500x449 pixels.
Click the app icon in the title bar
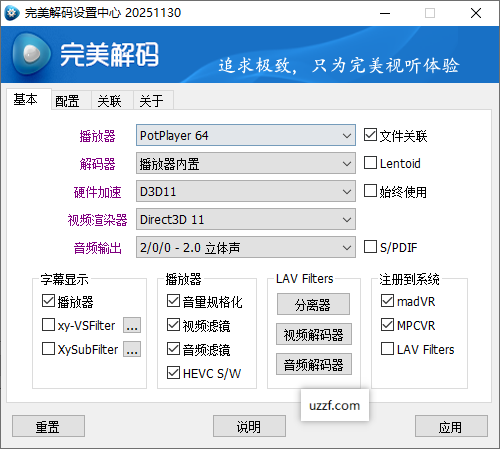[x=12, y=13]
